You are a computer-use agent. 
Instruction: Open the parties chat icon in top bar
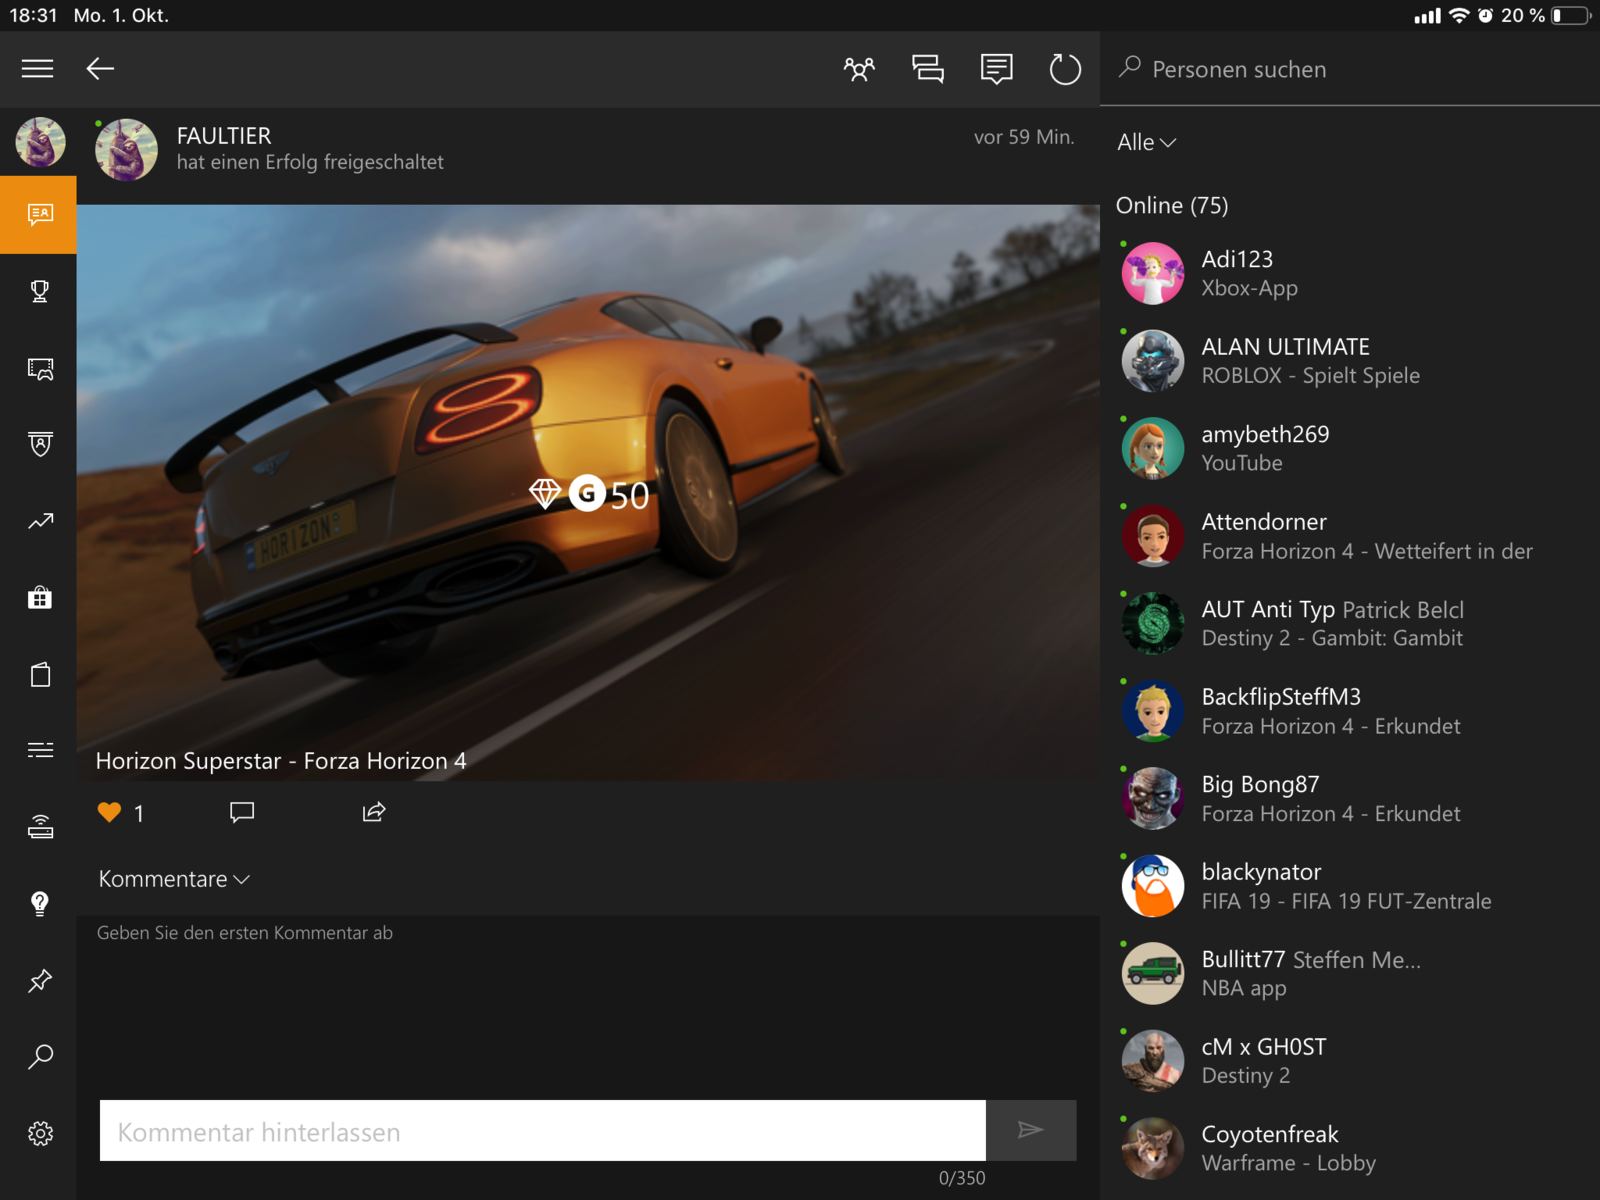(x=928, y=69)
